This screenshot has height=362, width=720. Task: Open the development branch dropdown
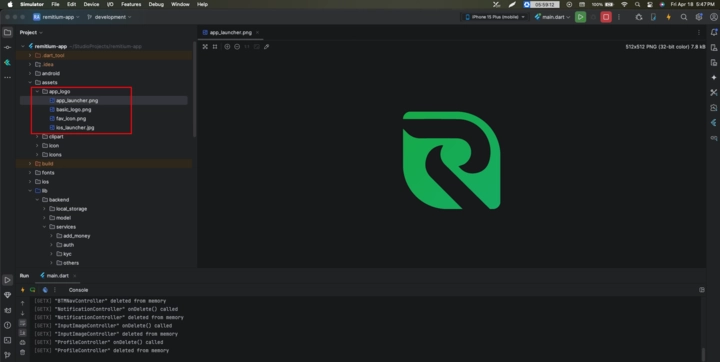(109, 17)
